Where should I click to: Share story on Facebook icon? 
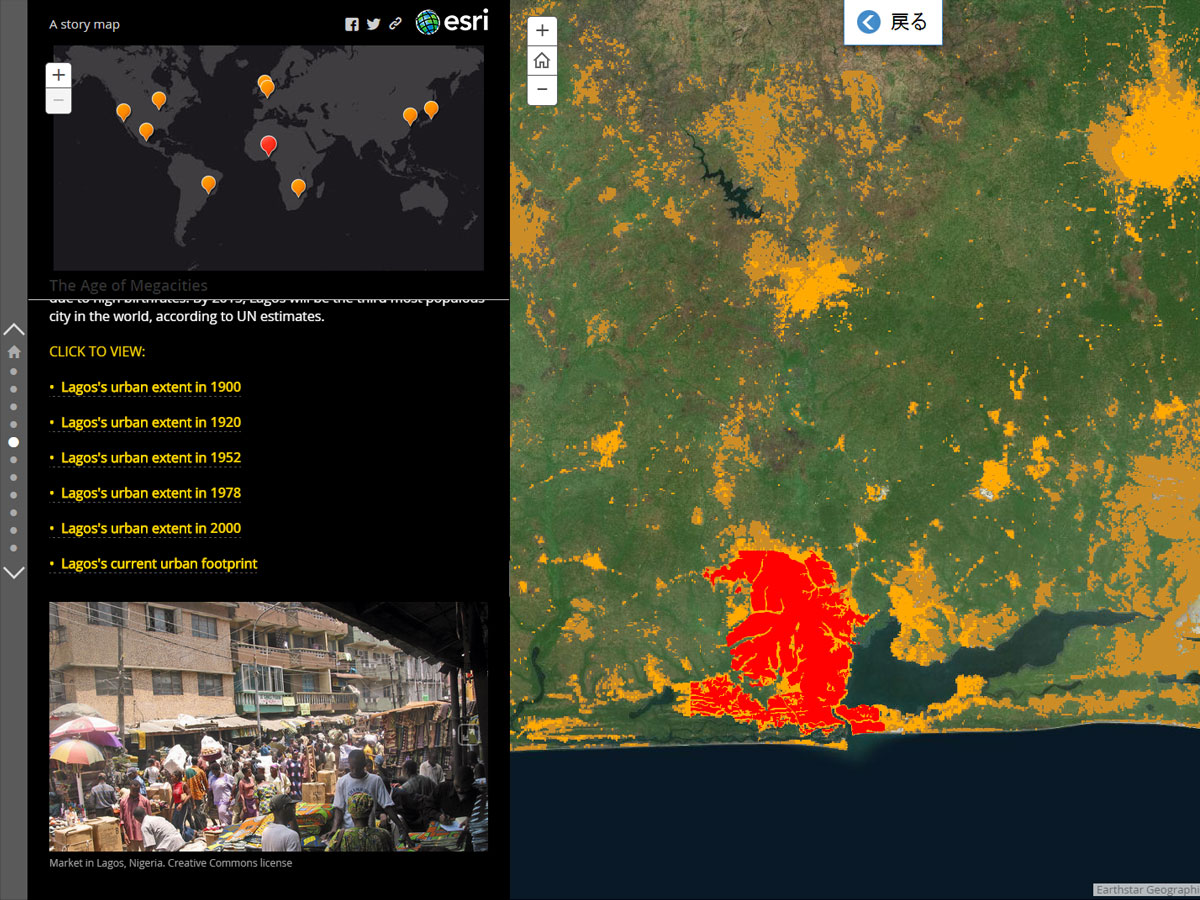352,24
